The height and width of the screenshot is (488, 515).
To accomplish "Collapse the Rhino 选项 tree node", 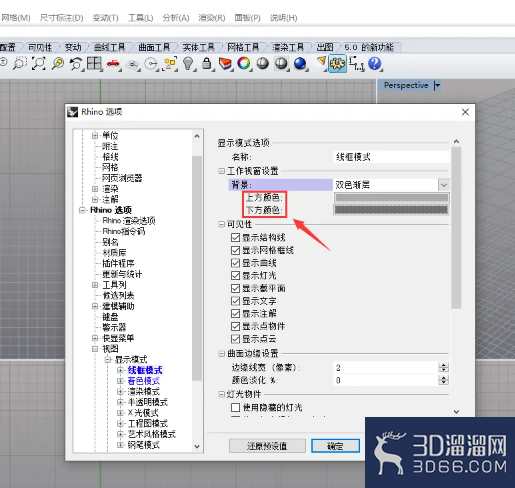I will coord(82,210).
